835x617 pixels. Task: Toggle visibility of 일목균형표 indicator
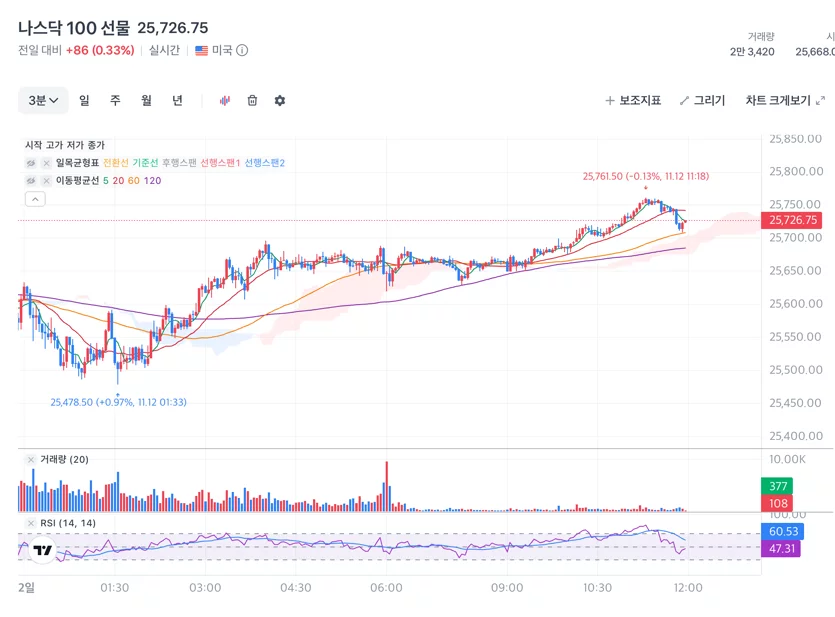(x=31, y=163)
